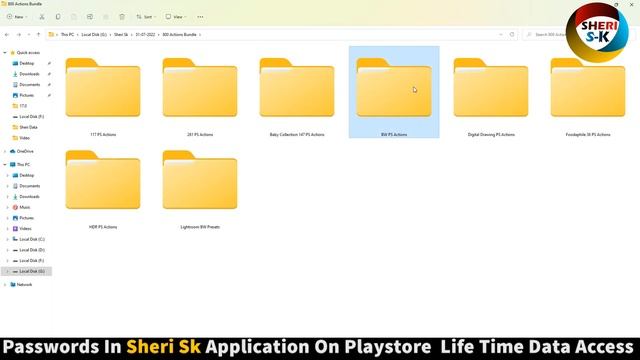The width and height of the screenshot is (640, 360).
Task: Expand the Music tree node
Action: point(7,207)
